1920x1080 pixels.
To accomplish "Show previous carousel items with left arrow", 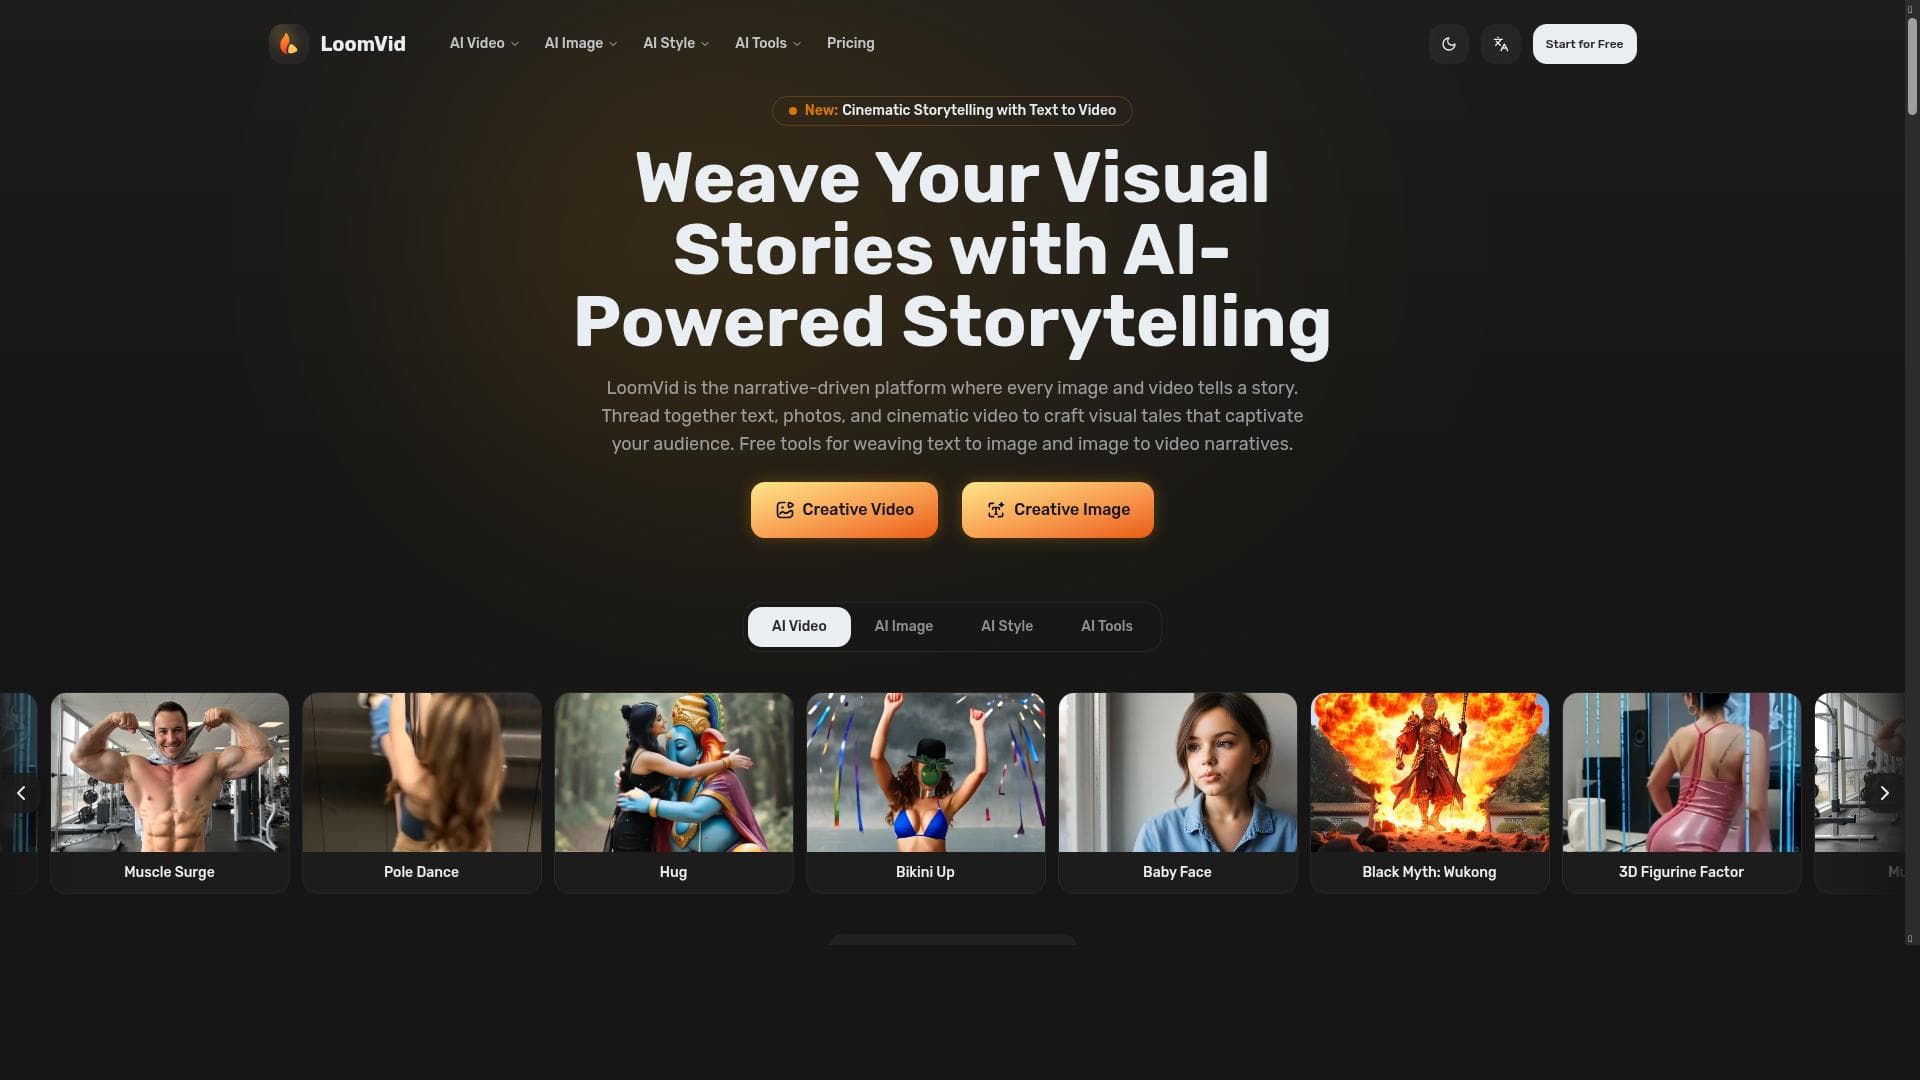I will click(x=21, y=793).
